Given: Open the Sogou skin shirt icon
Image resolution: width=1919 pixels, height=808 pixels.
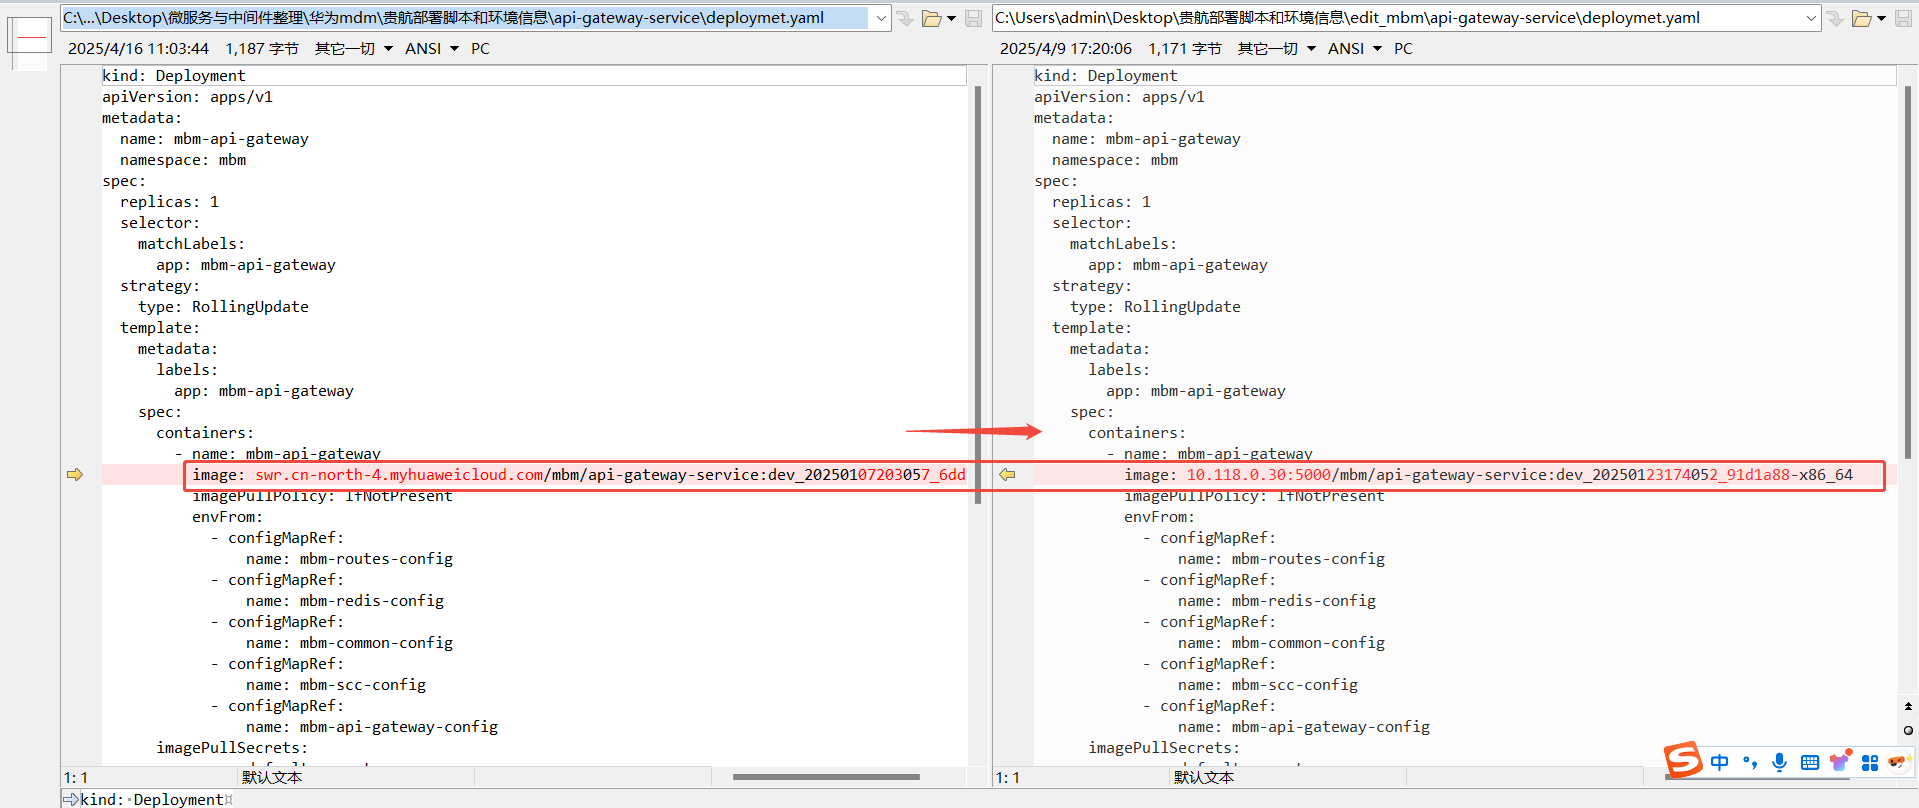Looking at the screenshot, I should (x=1840, y=762).
